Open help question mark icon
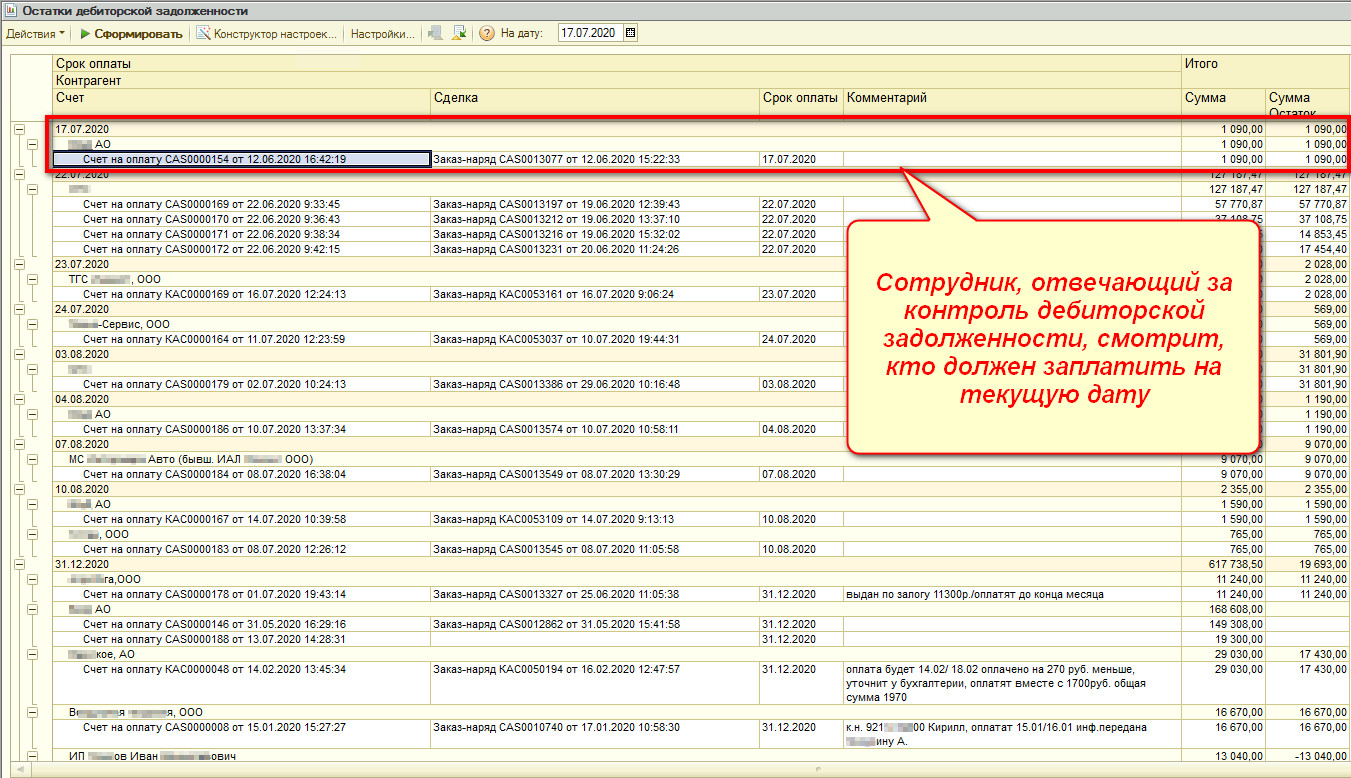The height and width of the screenshot is (778, 1351). click(487, 33)
